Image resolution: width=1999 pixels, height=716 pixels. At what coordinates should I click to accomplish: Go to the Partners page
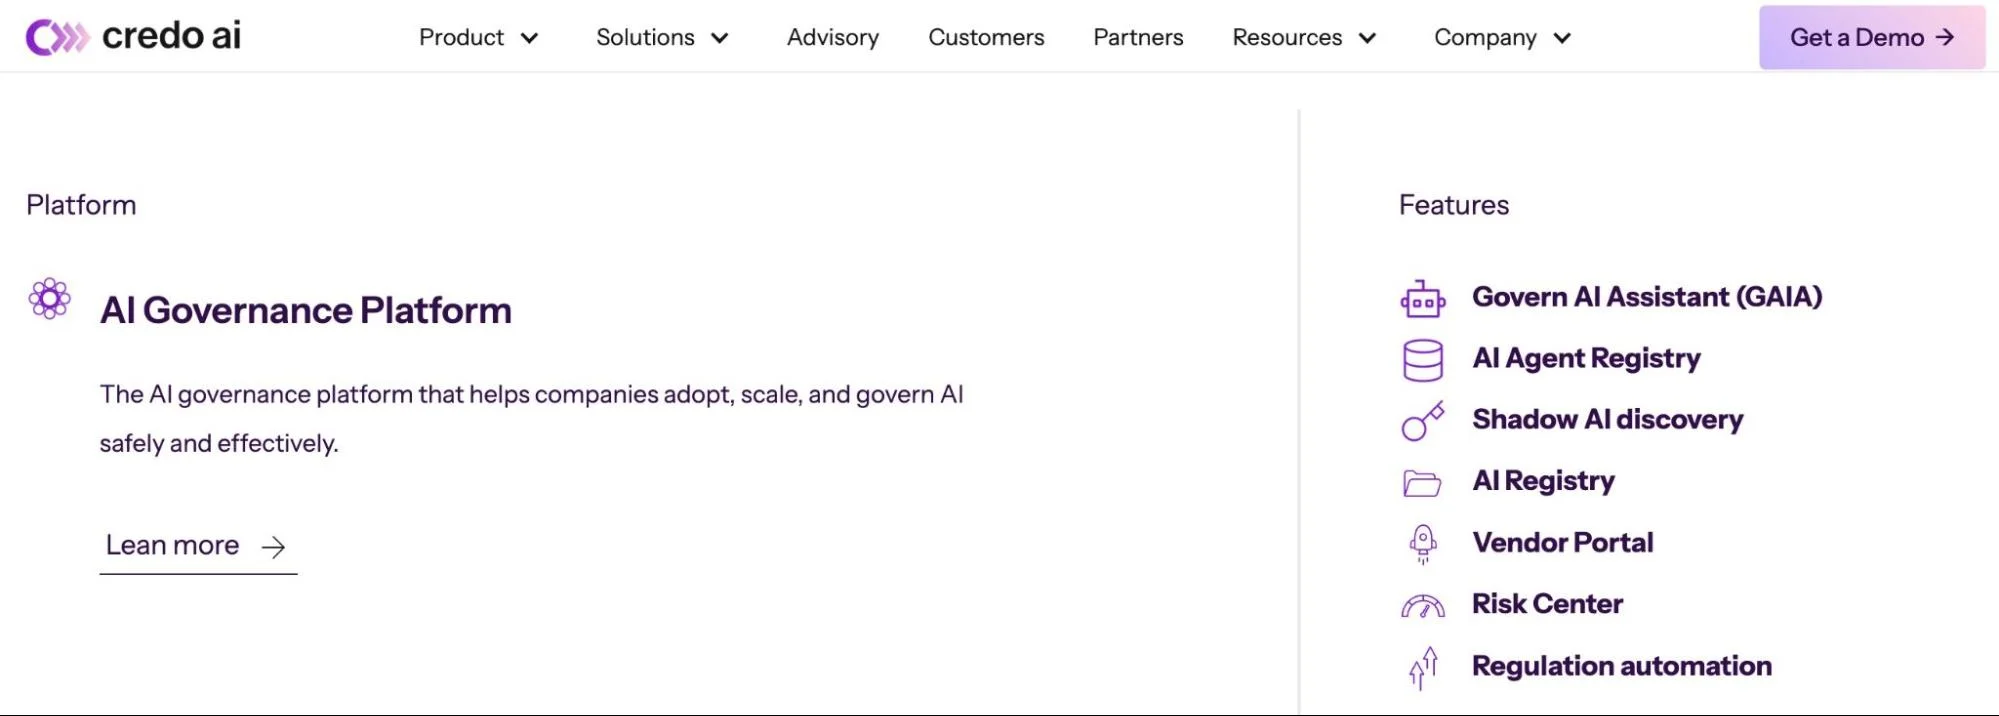(1138, 37)
